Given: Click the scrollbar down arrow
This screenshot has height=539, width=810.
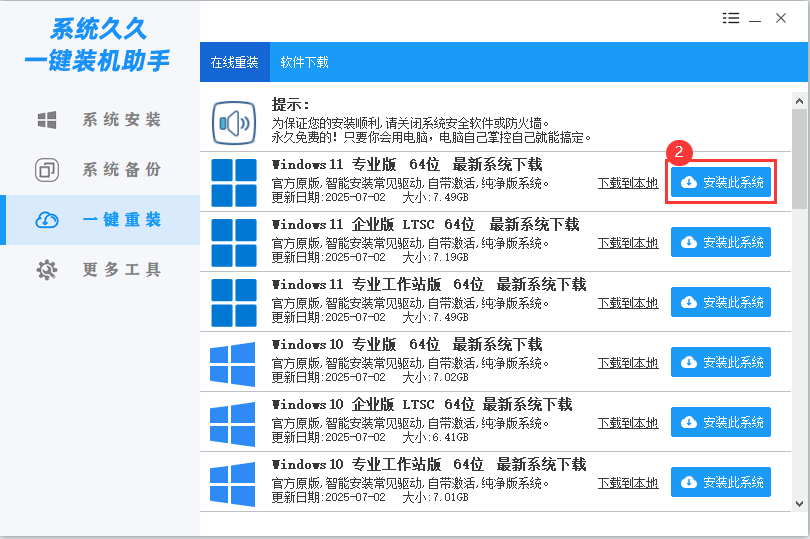Looking at the screenshot, I should click(799, 503).
